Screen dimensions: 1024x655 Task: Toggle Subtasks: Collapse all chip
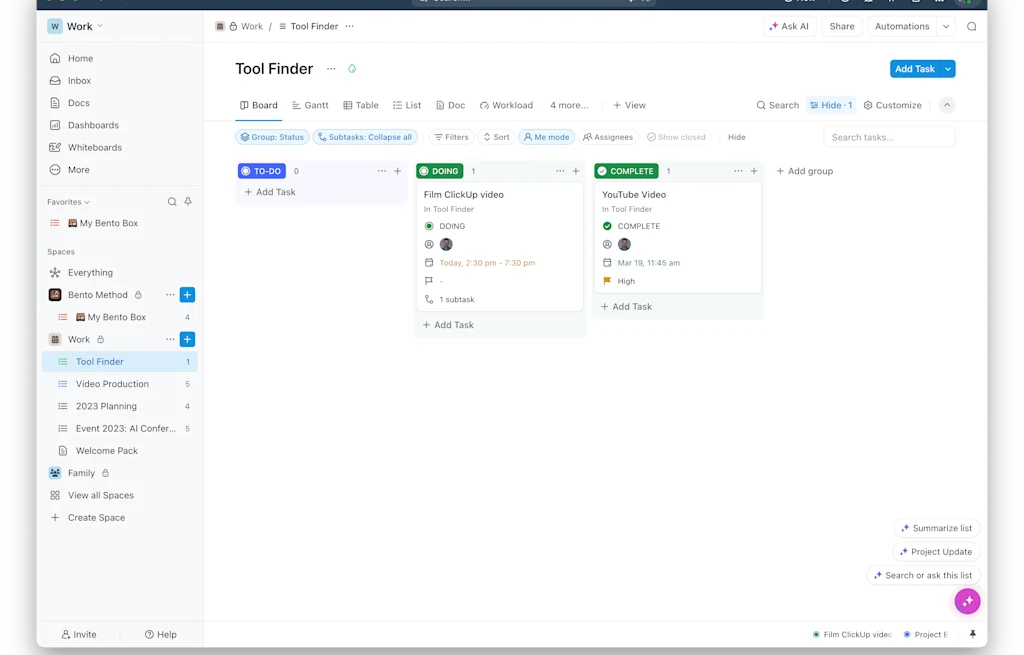click(364, 137)
